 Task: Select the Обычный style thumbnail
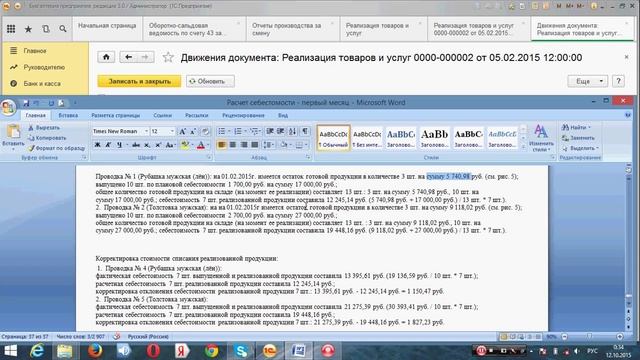click(333, 138)
